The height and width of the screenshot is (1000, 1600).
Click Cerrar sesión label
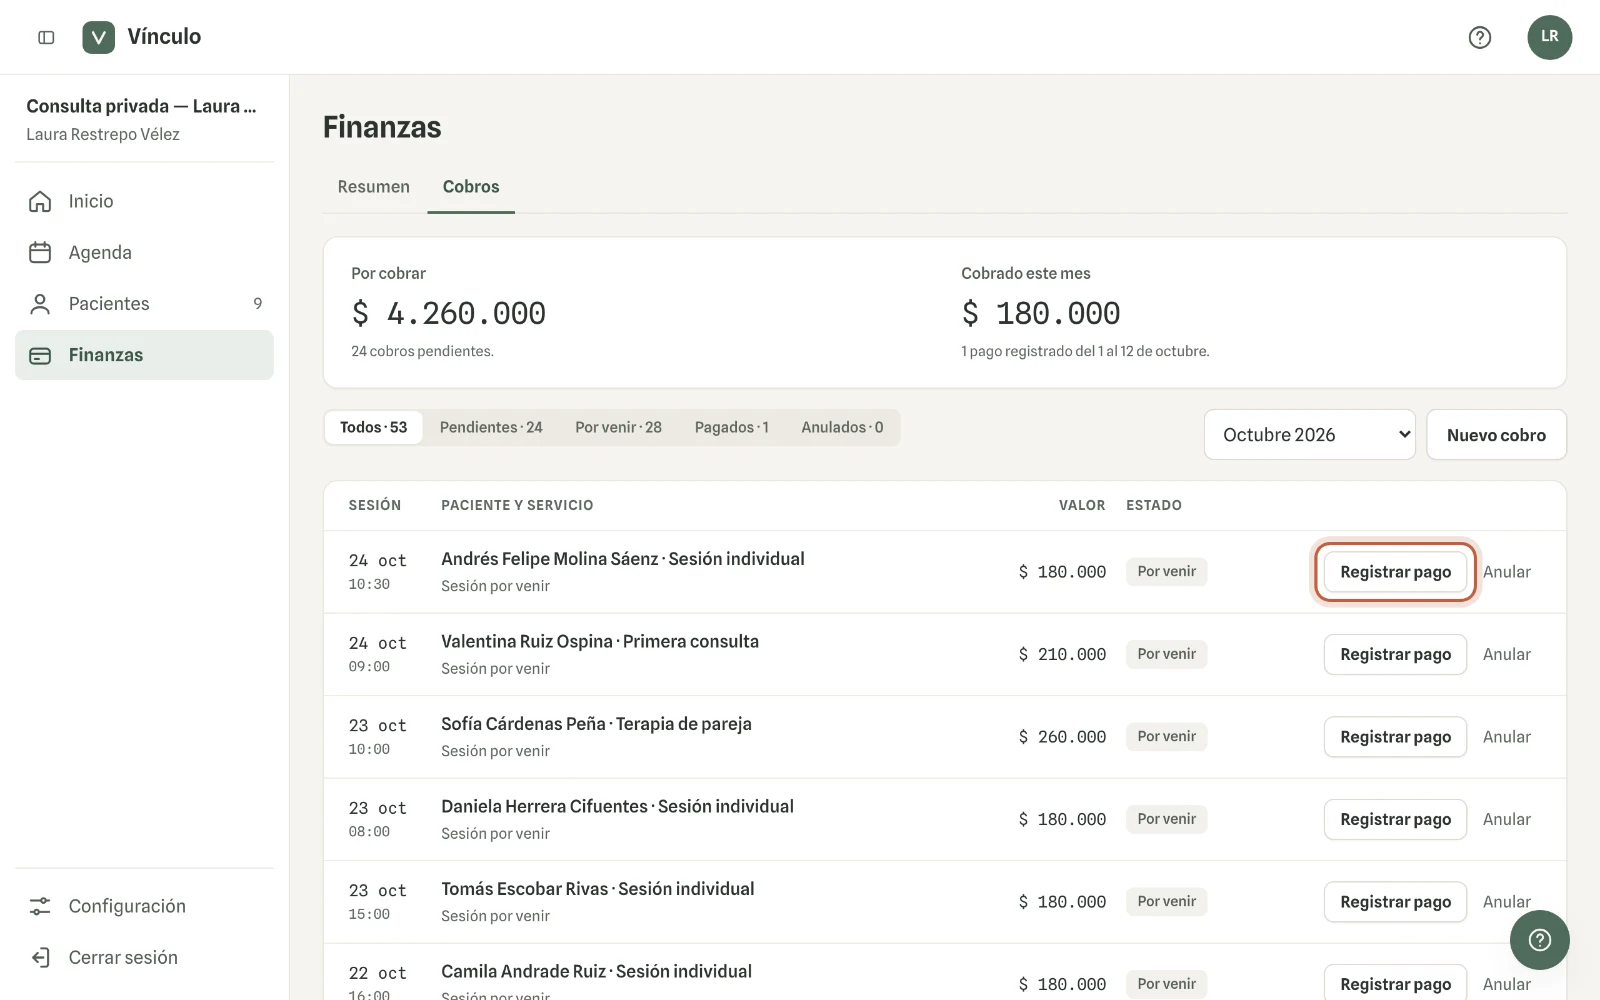tap(123, 957)
